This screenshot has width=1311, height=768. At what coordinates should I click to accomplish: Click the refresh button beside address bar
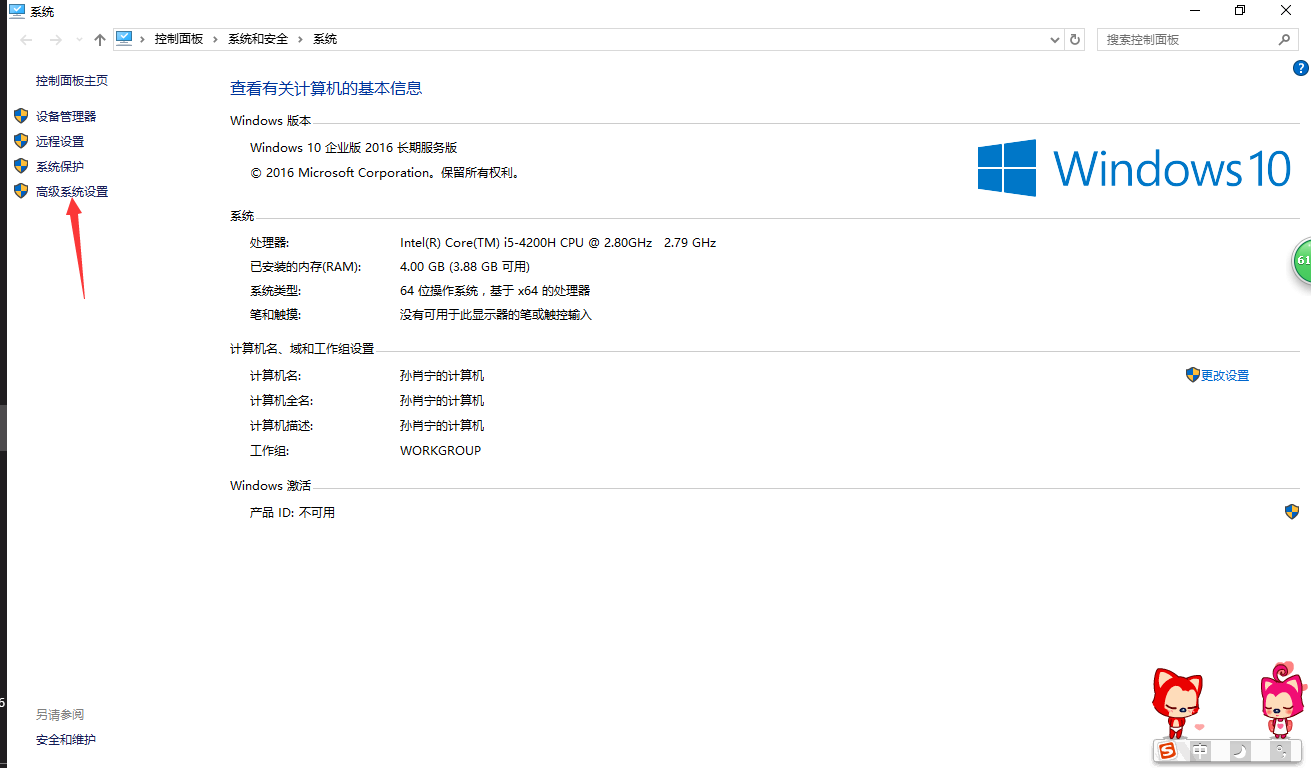[1075, 40]
